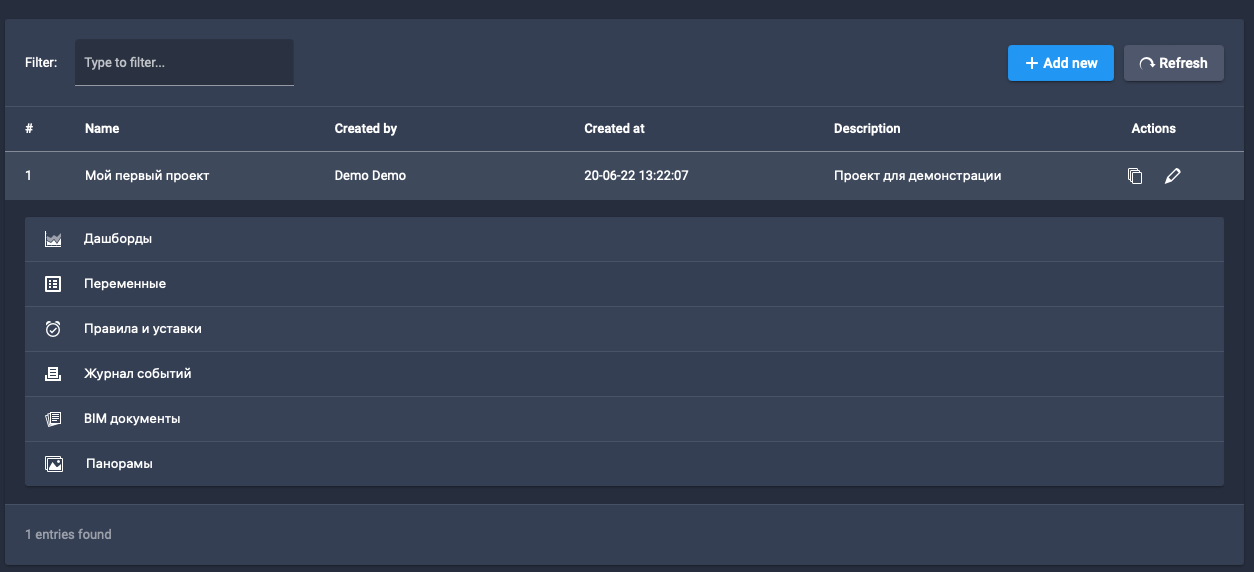Click the copy project icon

point(1135,176)
